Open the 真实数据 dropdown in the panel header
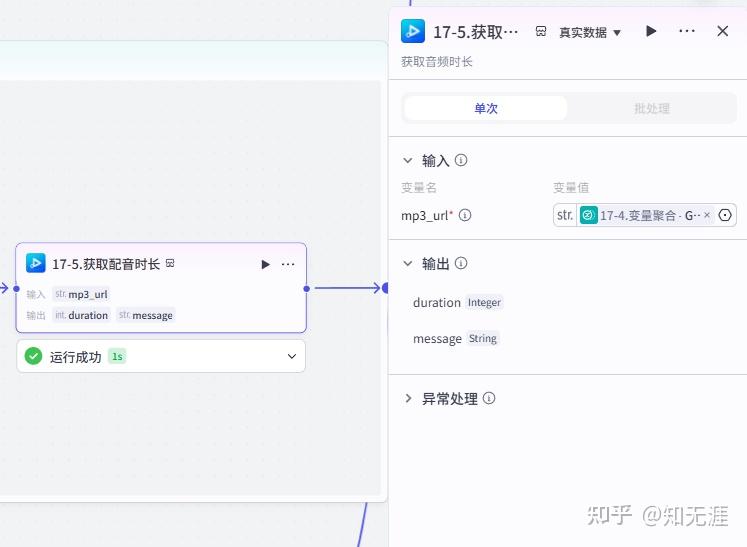This screenshot has height=547, width=747. 590,32
